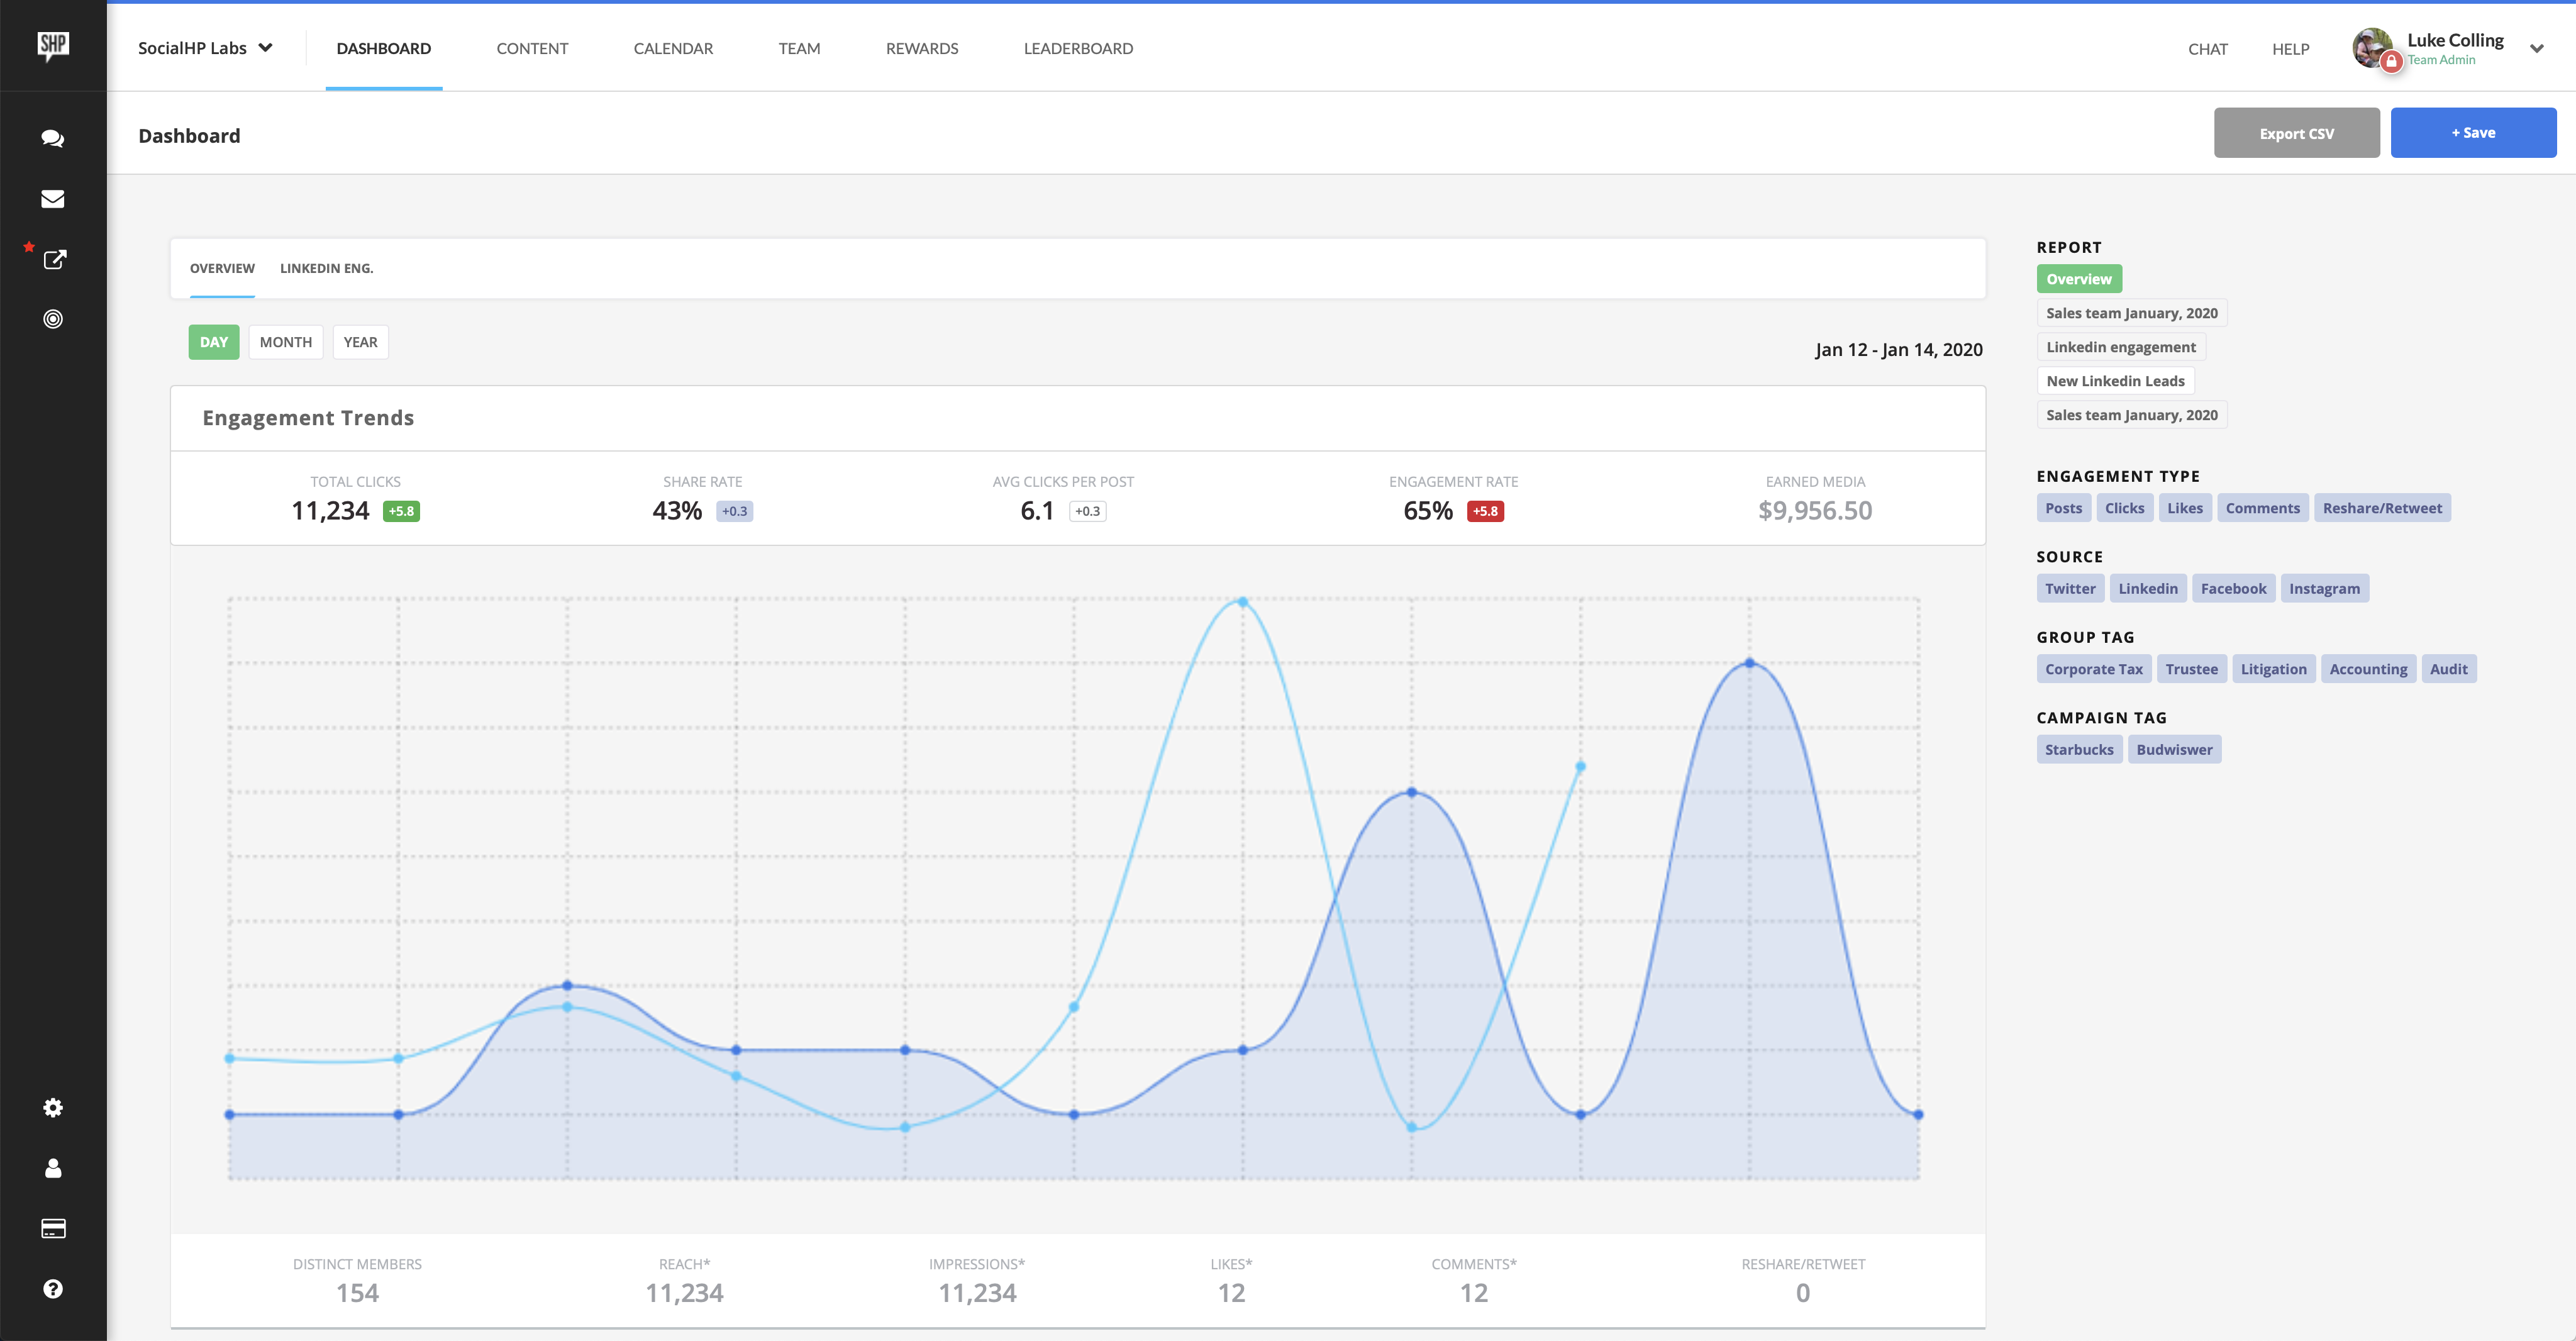Toggle the Clicks engagement type filter

pyautogui.click(x=2125, y=507)
